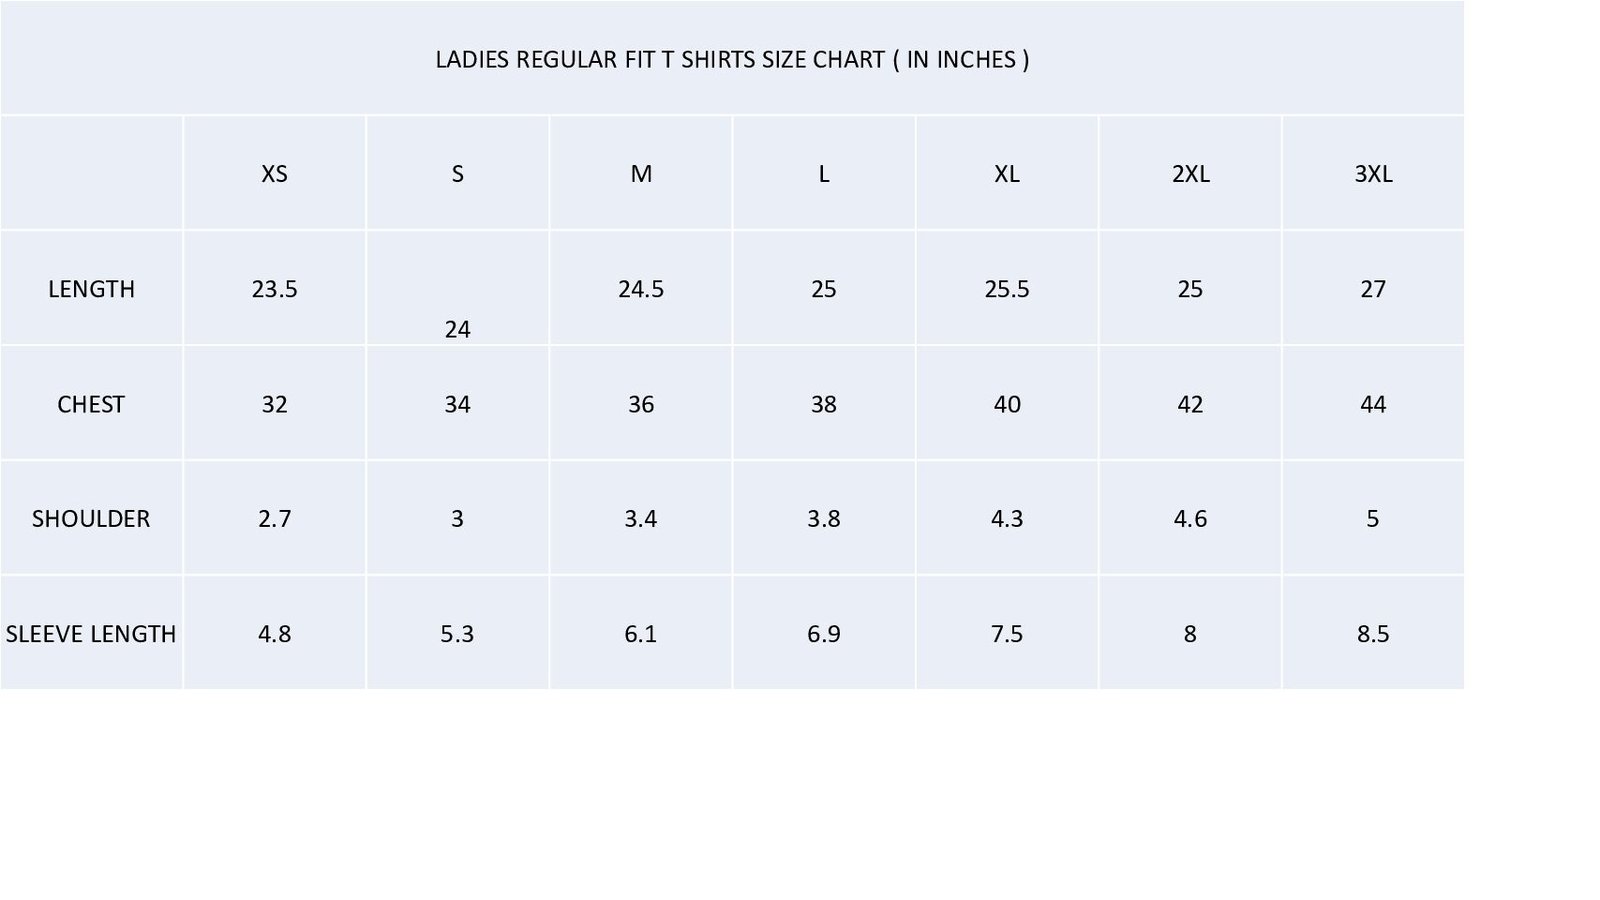1600x900 pixels.
Task: Select the misaligned 24 length value
Action: tap(457, 330)
